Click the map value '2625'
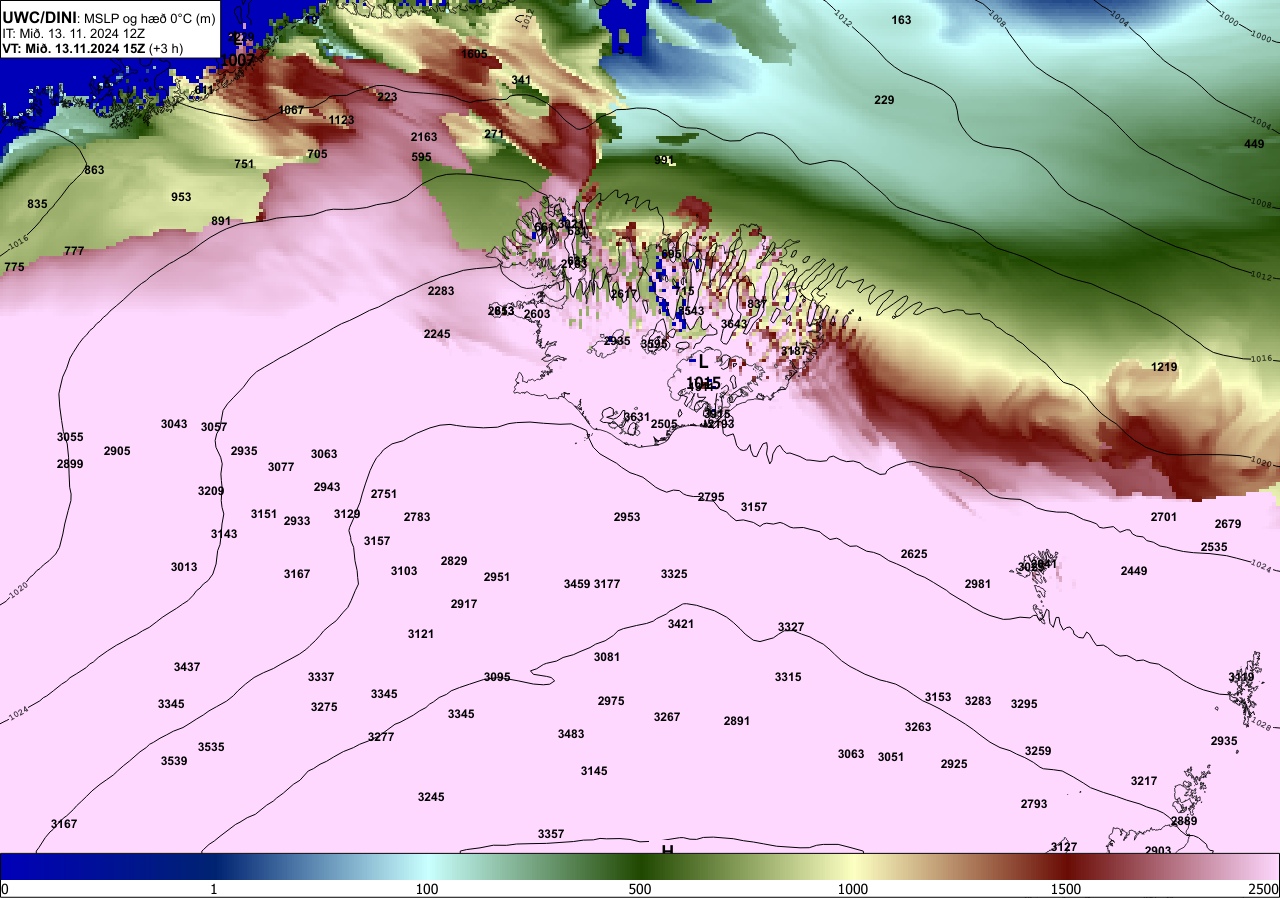The width and height of the screenshot is (1280, 898). (914, 554)
